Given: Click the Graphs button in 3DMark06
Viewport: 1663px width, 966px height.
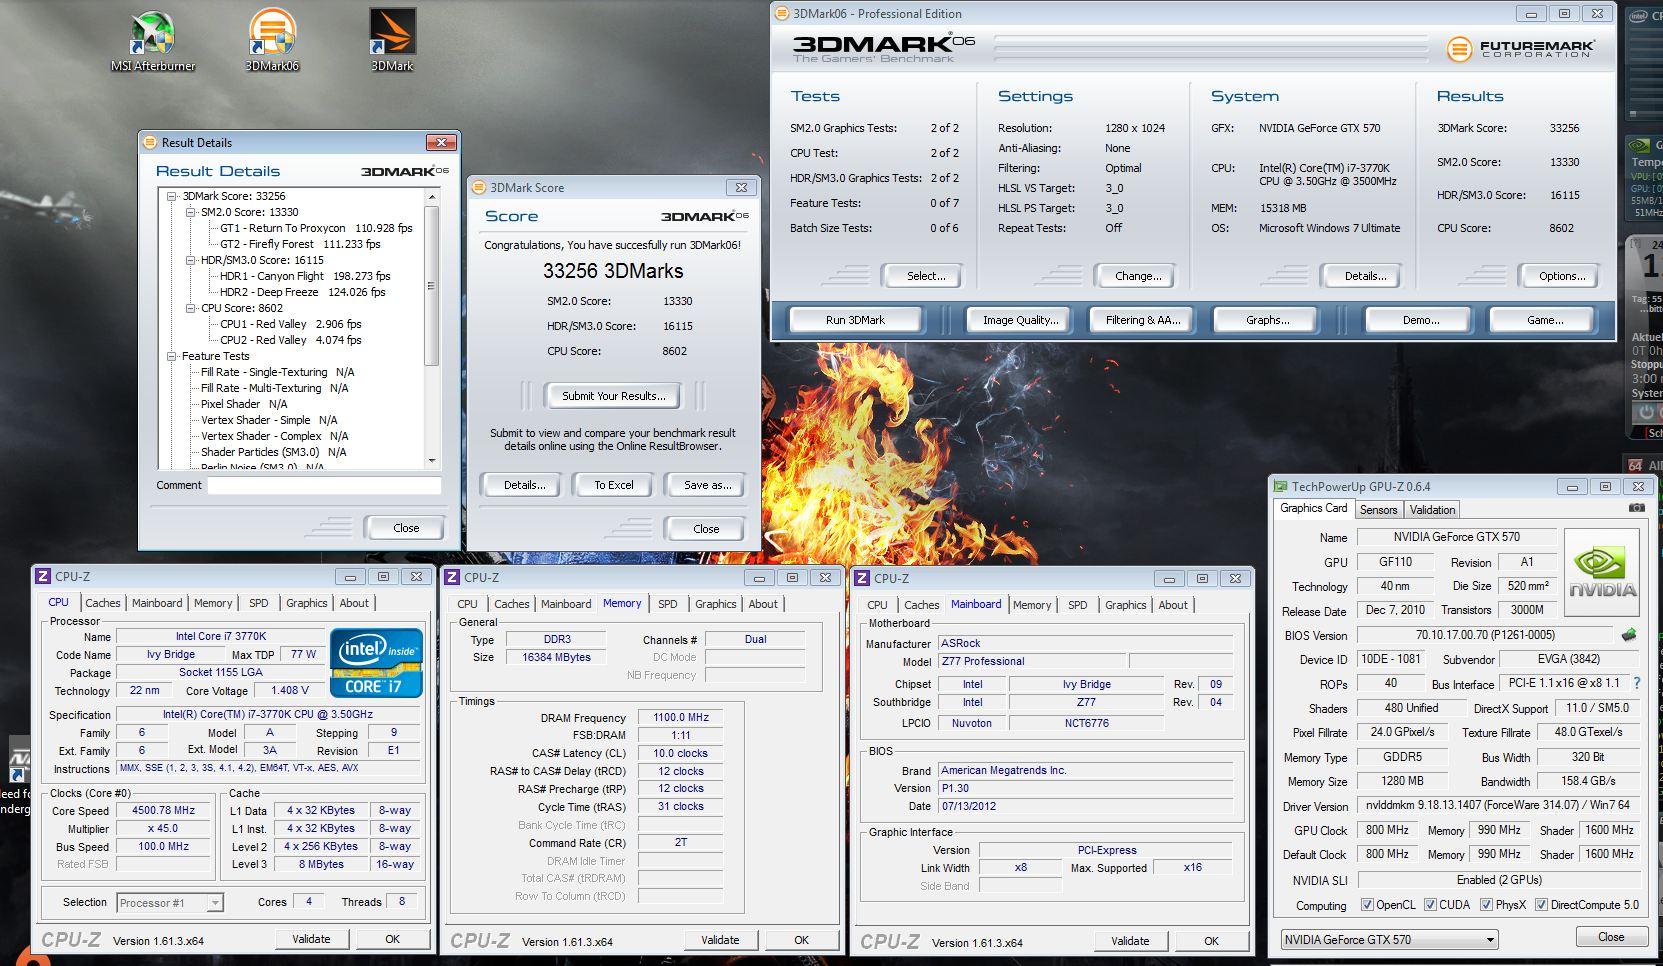Looking at the screenshot, I should click(x=1267, y=320).
